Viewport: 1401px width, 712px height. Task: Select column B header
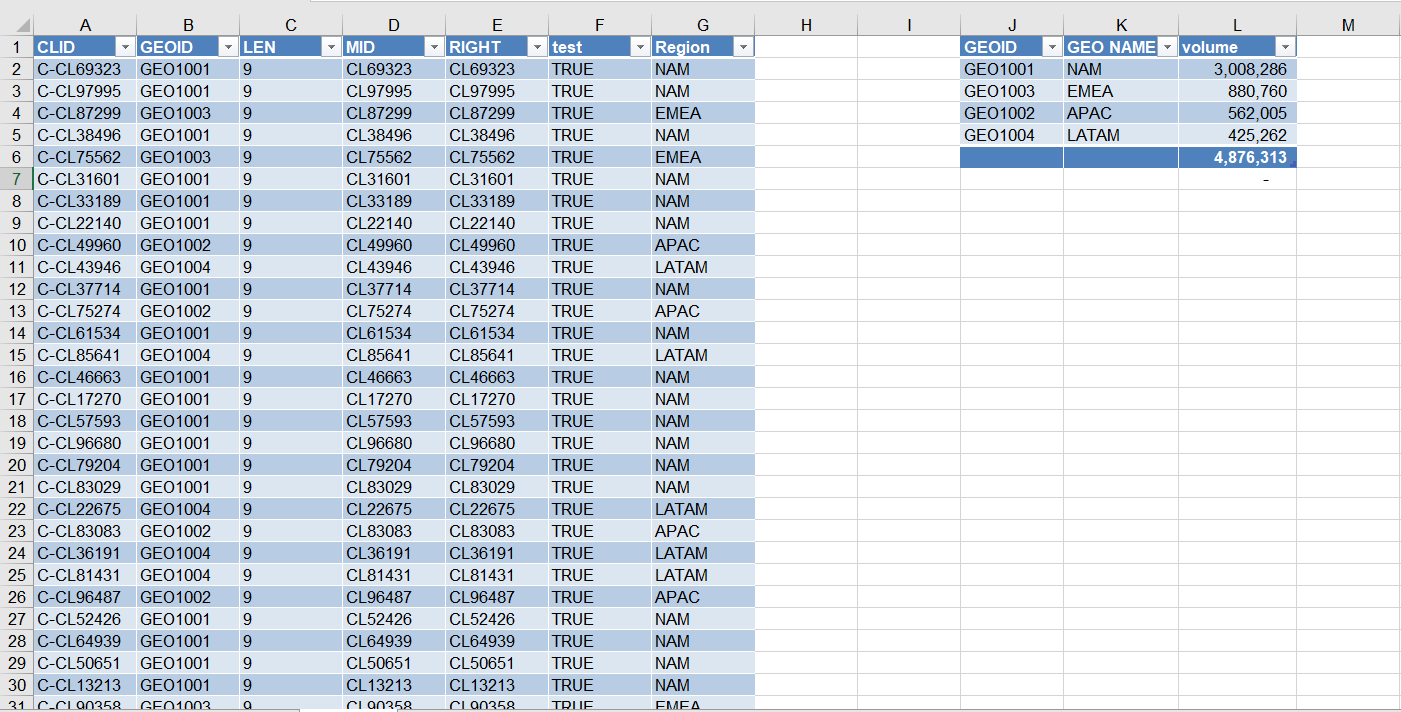[188, 25]
